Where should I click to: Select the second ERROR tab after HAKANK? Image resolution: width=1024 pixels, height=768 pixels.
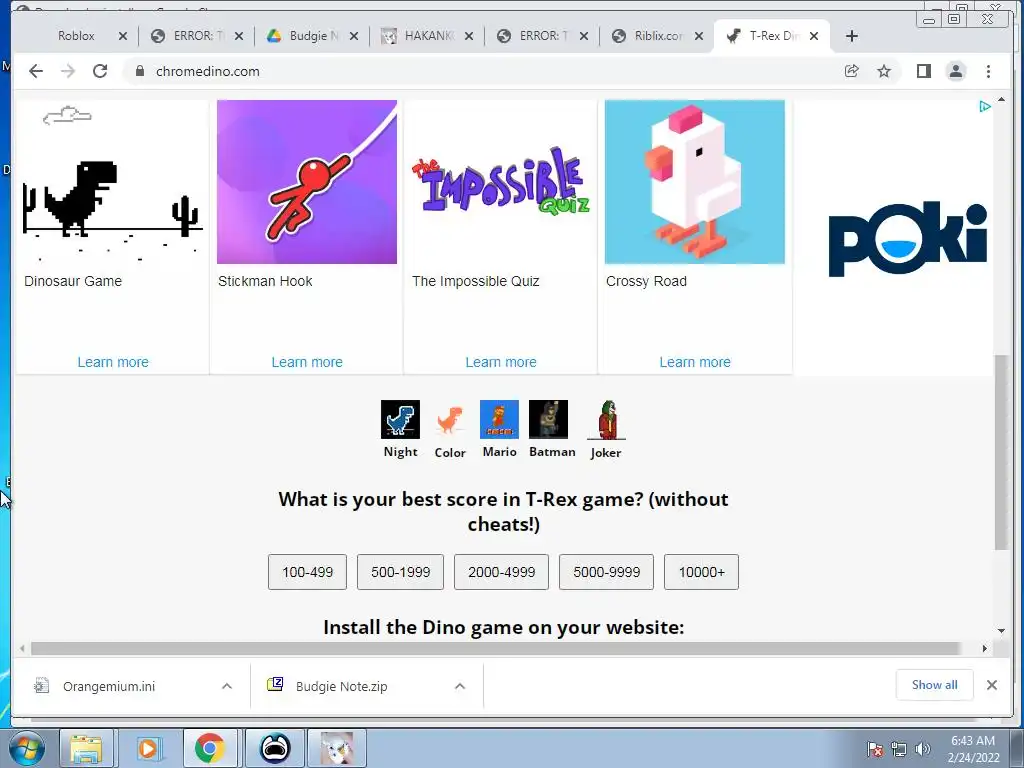pyautogui.click(x=544, y=36)
